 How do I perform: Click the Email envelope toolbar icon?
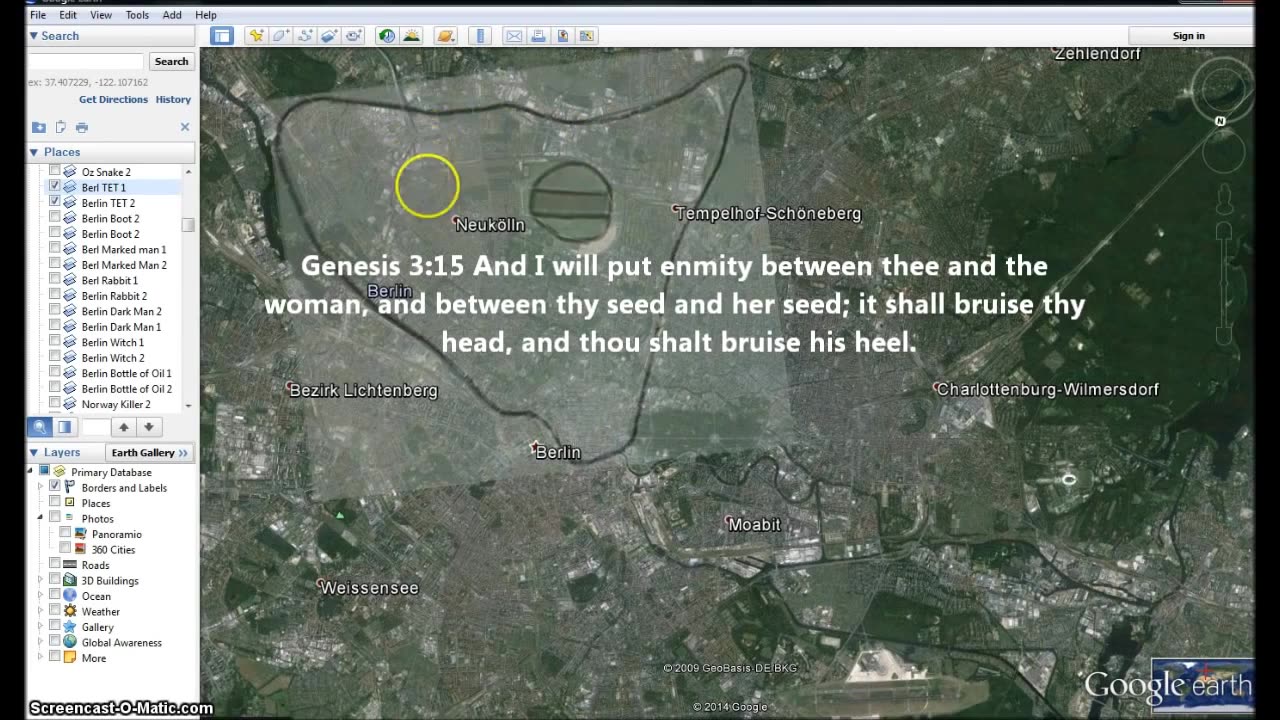click(x=514, y=36)
